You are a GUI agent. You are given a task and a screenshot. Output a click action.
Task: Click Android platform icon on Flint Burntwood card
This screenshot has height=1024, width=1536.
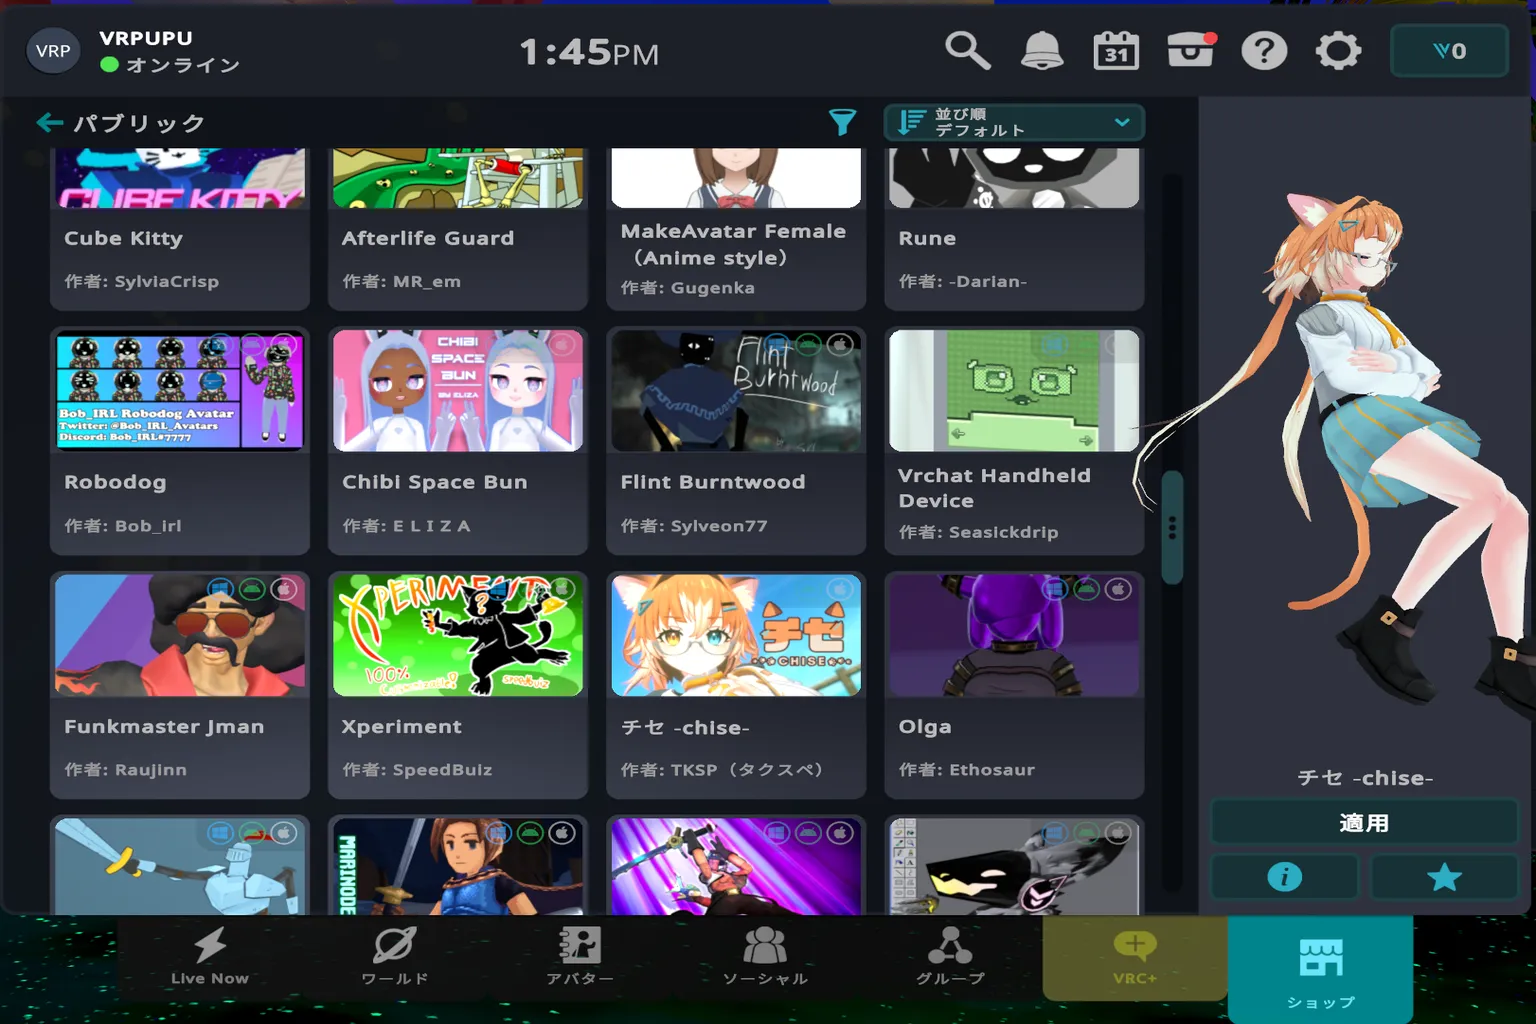coord(808,345)
